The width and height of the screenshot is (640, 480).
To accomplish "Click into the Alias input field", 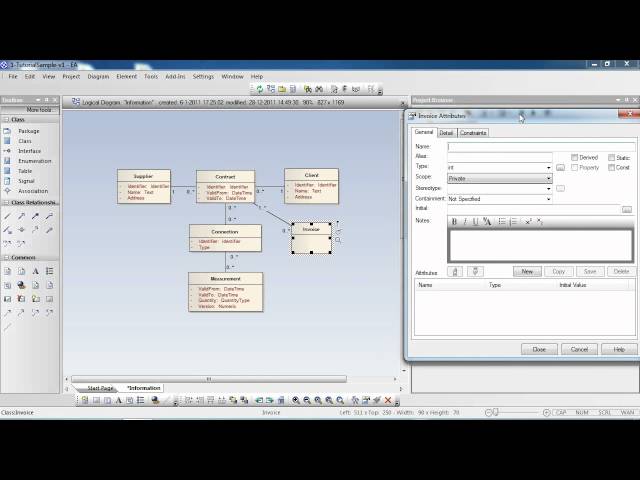I will tap(500, 157).
